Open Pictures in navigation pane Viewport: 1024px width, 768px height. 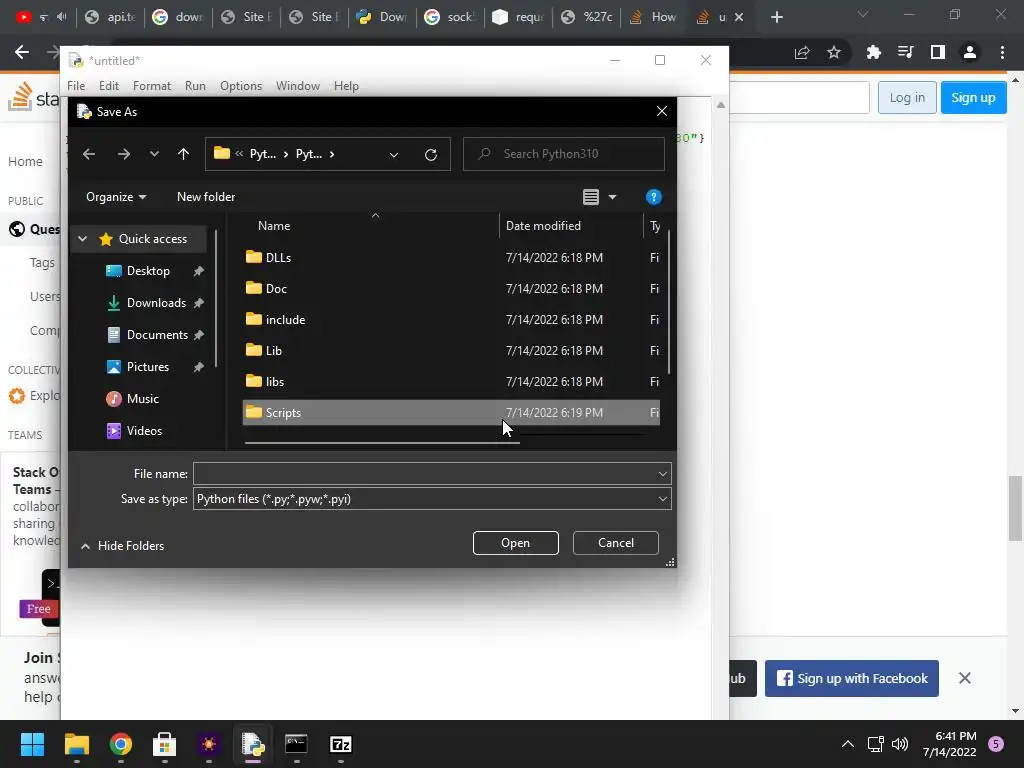point(148,367)
